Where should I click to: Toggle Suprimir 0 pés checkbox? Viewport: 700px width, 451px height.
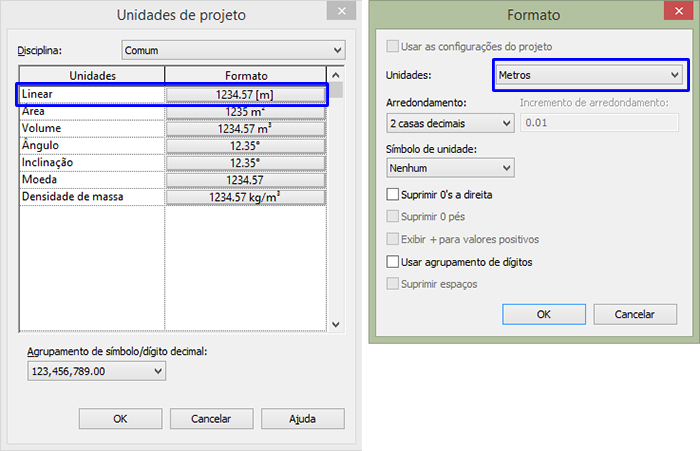coord(393,216)
